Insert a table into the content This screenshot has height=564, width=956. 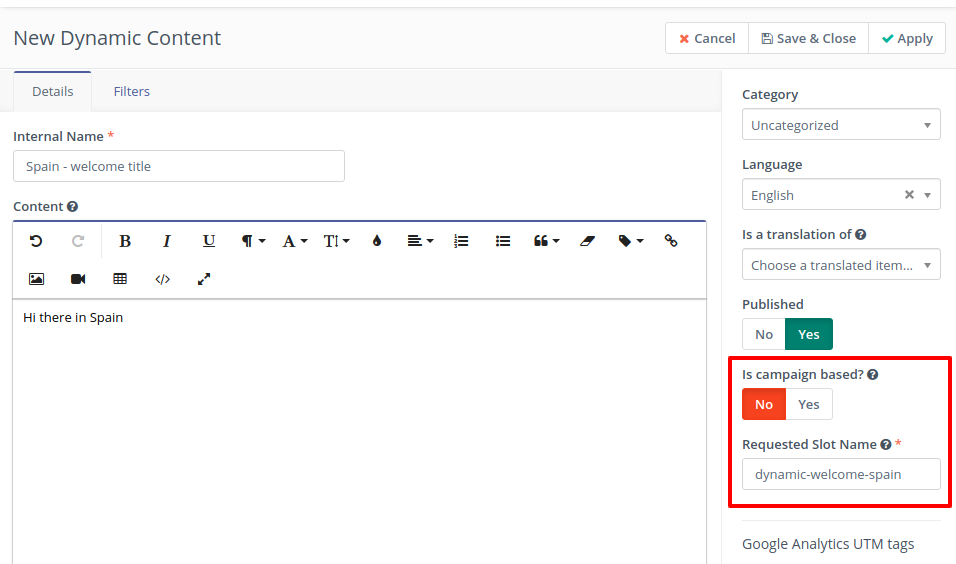pos(120,279)
